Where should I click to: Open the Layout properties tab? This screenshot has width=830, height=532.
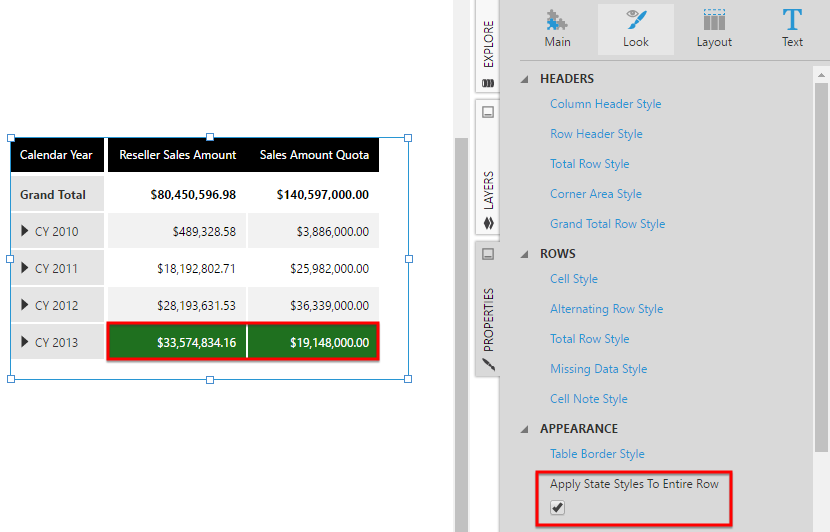(x=714, y=29)
